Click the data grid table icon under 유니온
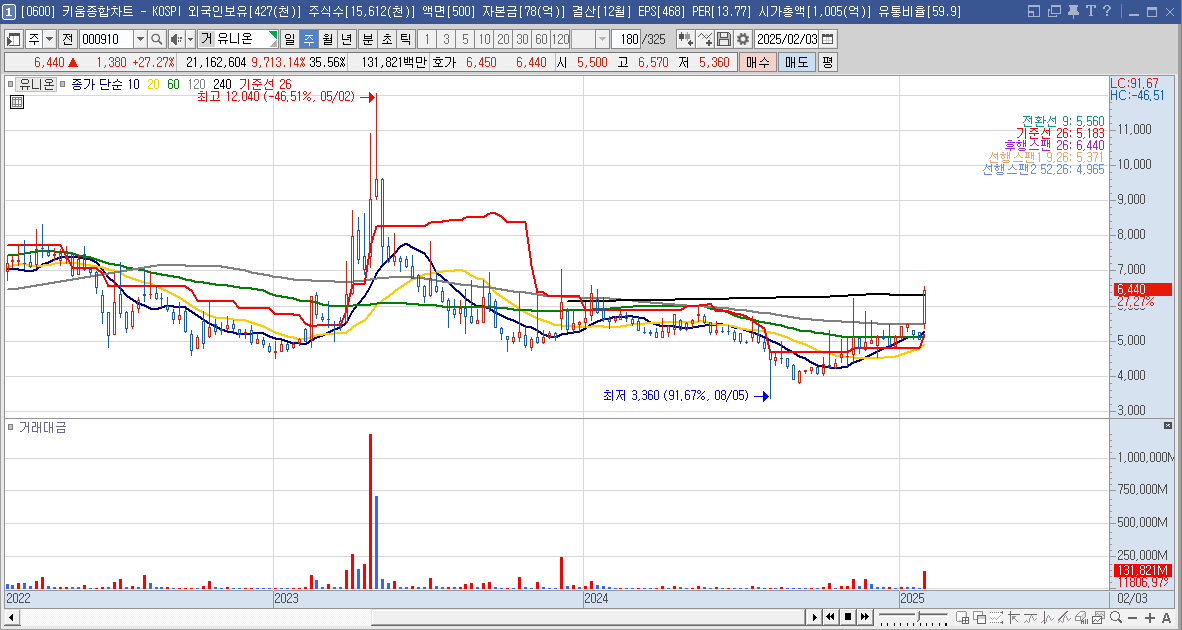Image resolution: width=1182 pixels, height=630 pixels. click(x=17, y=102)
